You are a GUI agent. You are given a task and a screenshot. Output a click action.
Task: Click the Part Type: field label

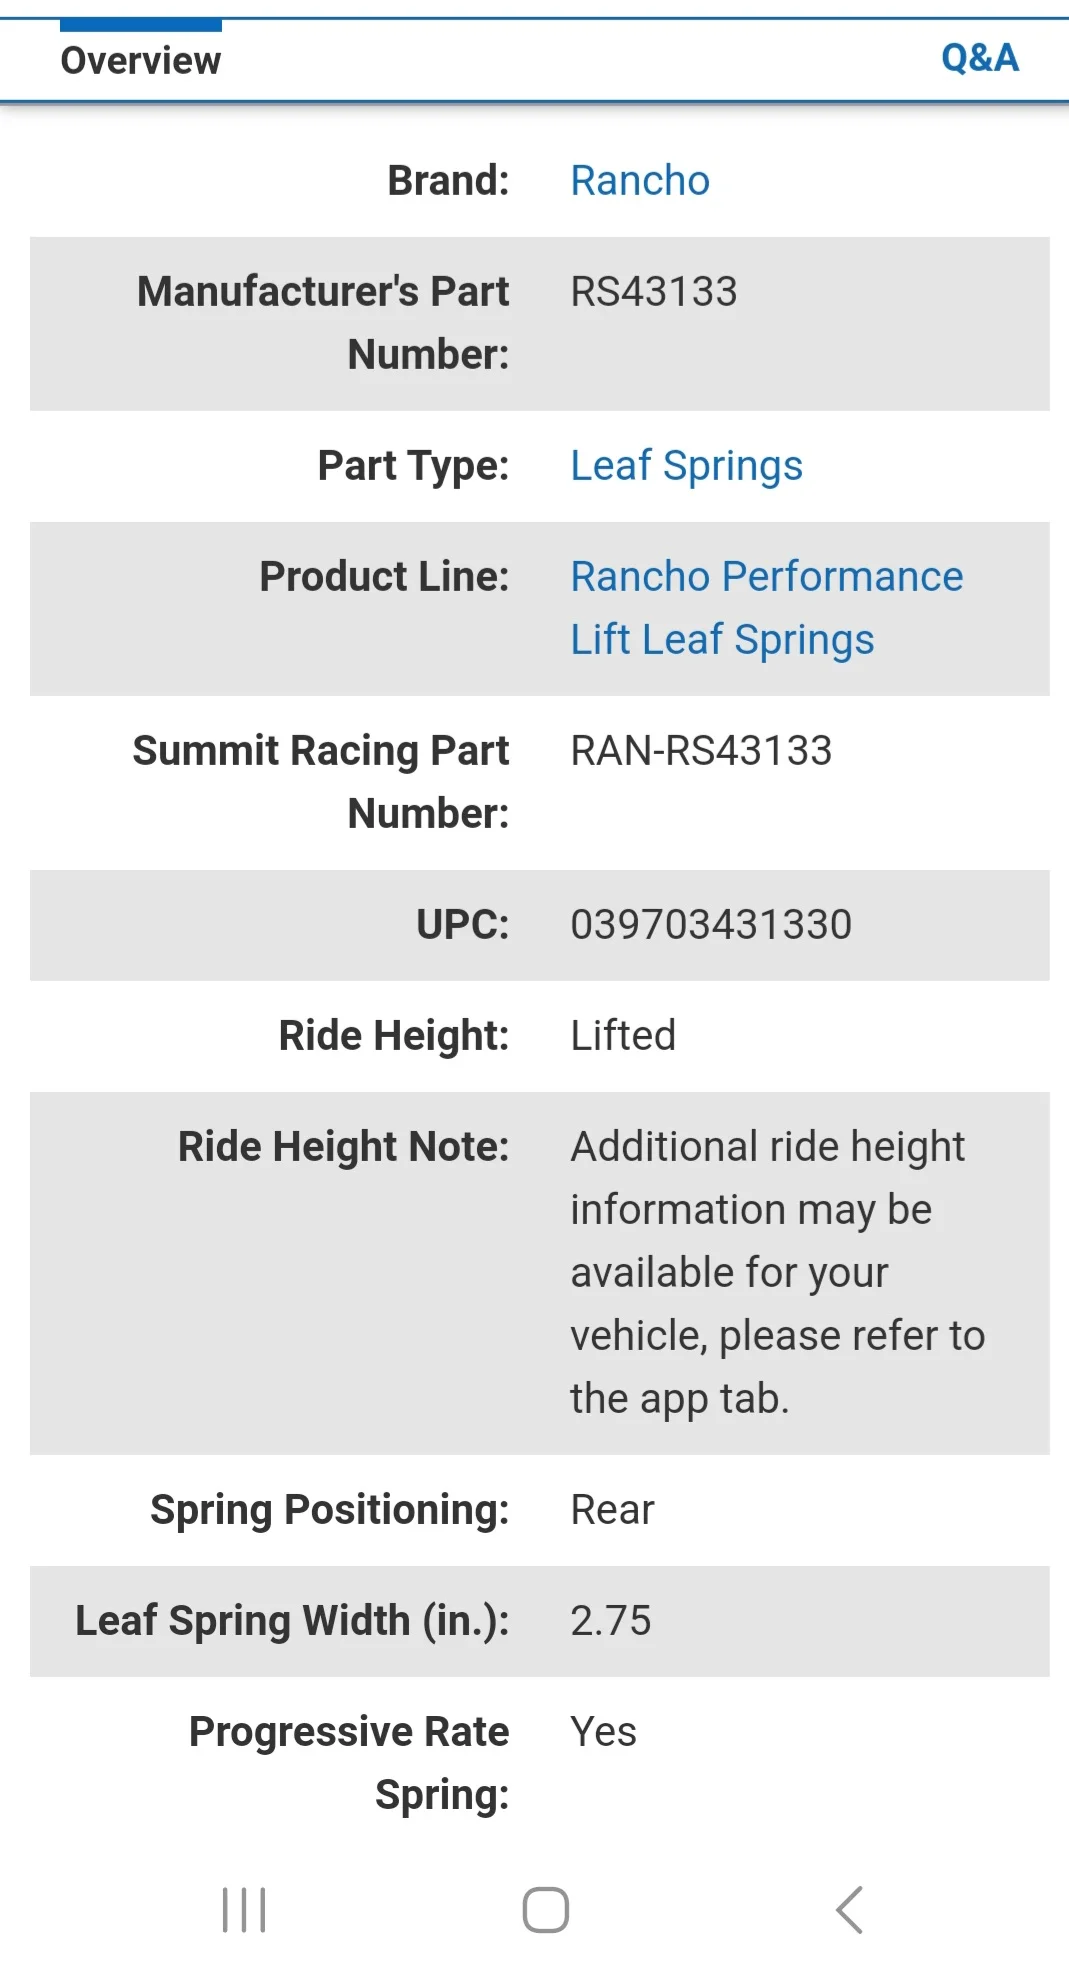pyautogui.click(x=413, y=466)
